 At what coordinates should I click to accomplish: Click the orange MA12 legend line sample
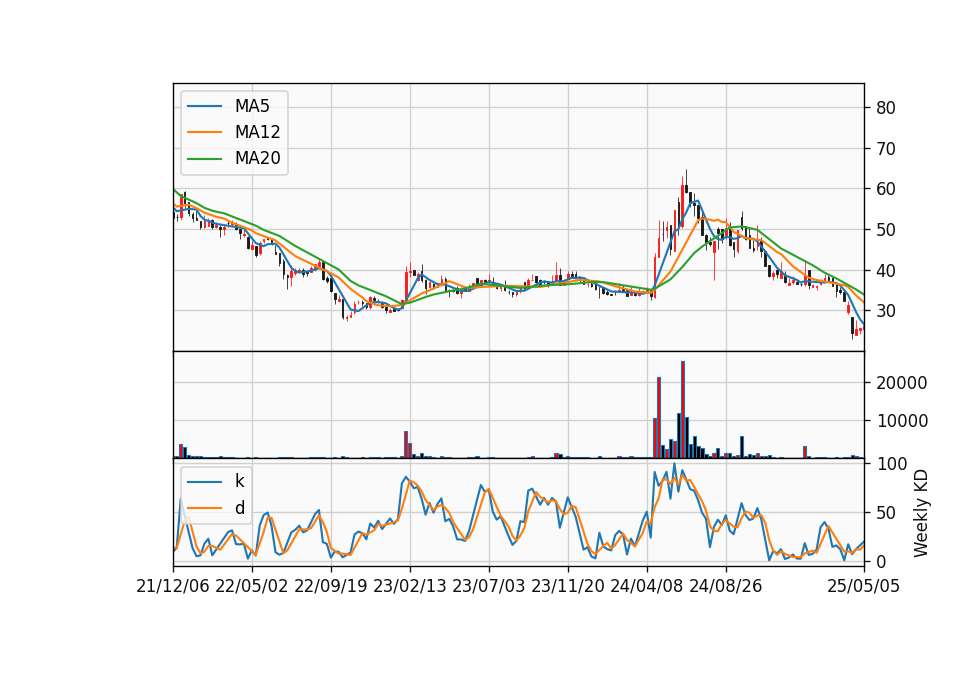pyautogui.click(x=204, y=132)
